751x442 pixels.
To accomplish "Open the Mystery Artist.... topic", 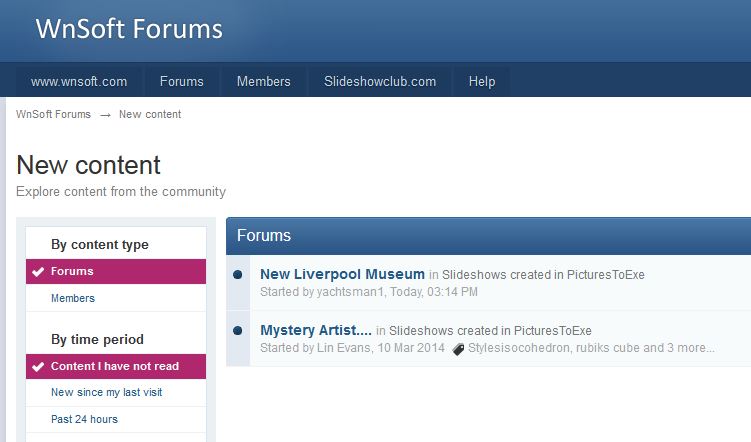I will tap(315, 330).
